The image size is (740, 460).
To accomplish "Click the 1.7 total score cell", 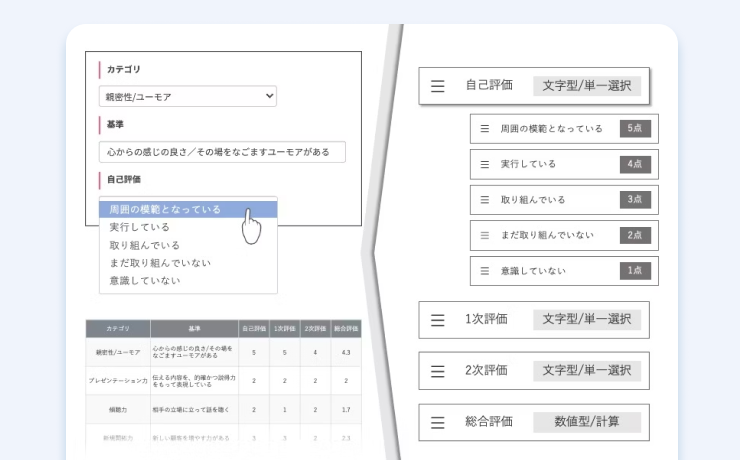I will [346, 410].
